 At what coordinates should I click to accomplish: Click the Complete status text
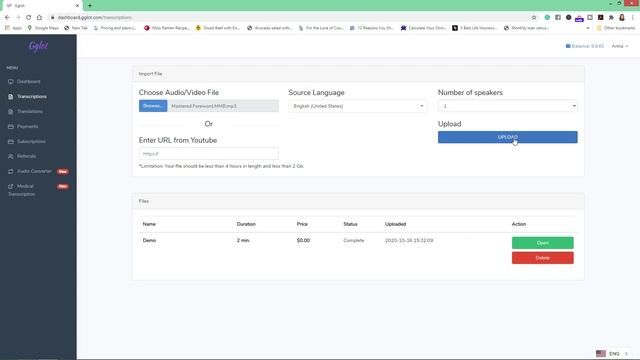[353, 240]
